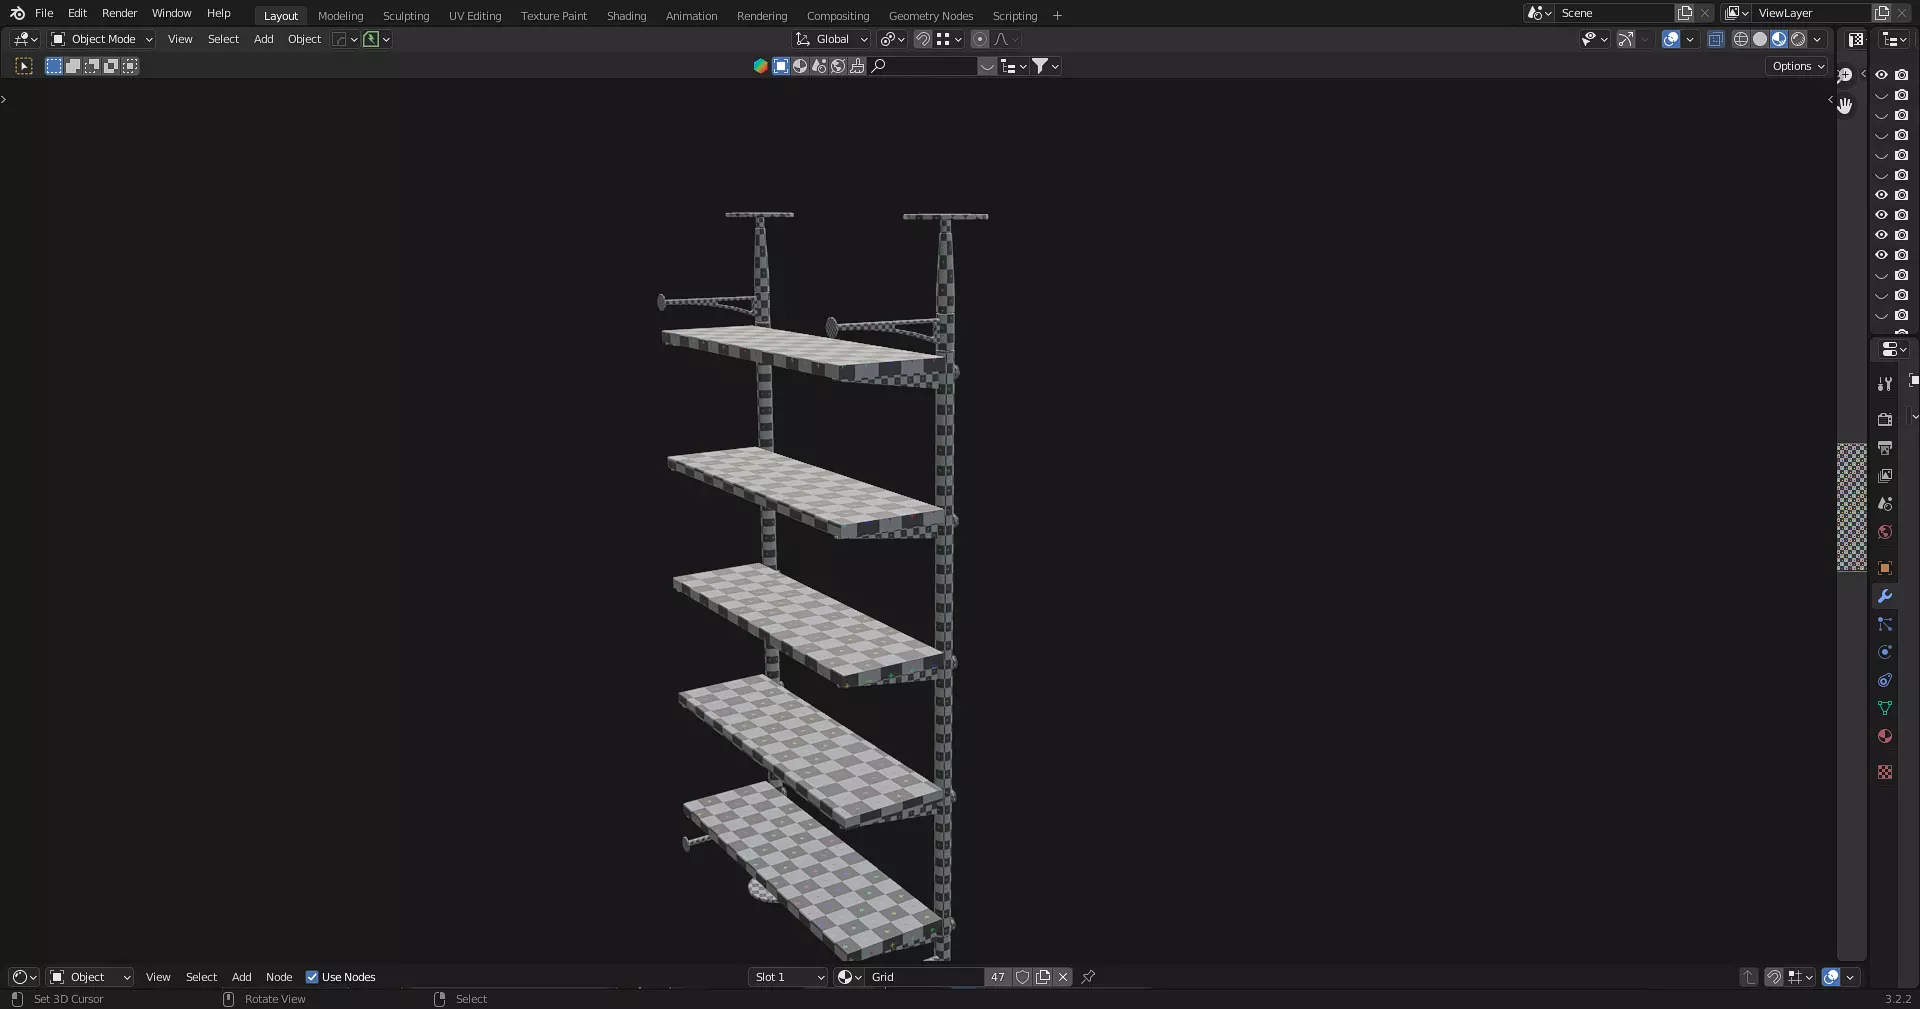The width and height of the screenshot is (1920, 1009).
Task: Click the zoom viewport magnifier gizmo
Action: coord(1845,75)
